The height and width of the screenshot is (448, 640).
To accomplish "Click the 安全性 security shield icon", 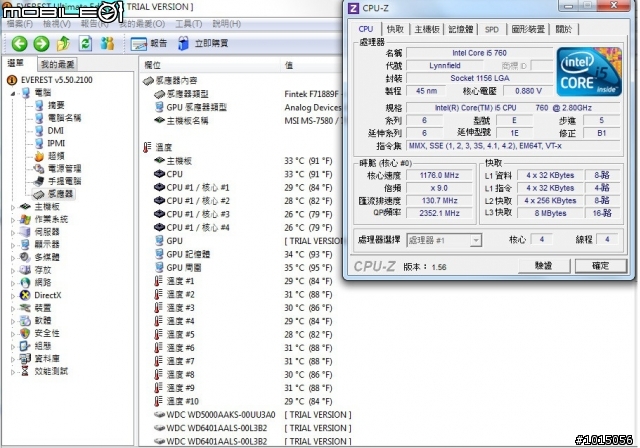I will (x=25, y=333).
